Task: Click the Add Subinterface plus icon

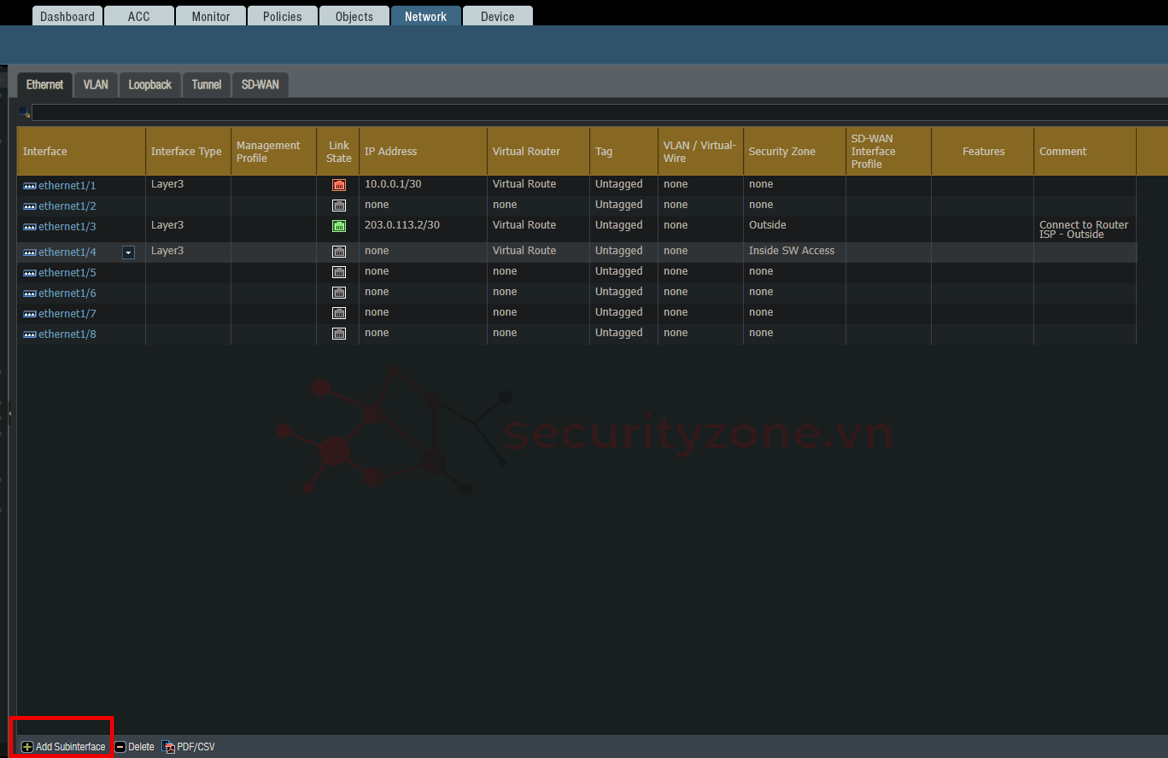Action: (27, 747)
